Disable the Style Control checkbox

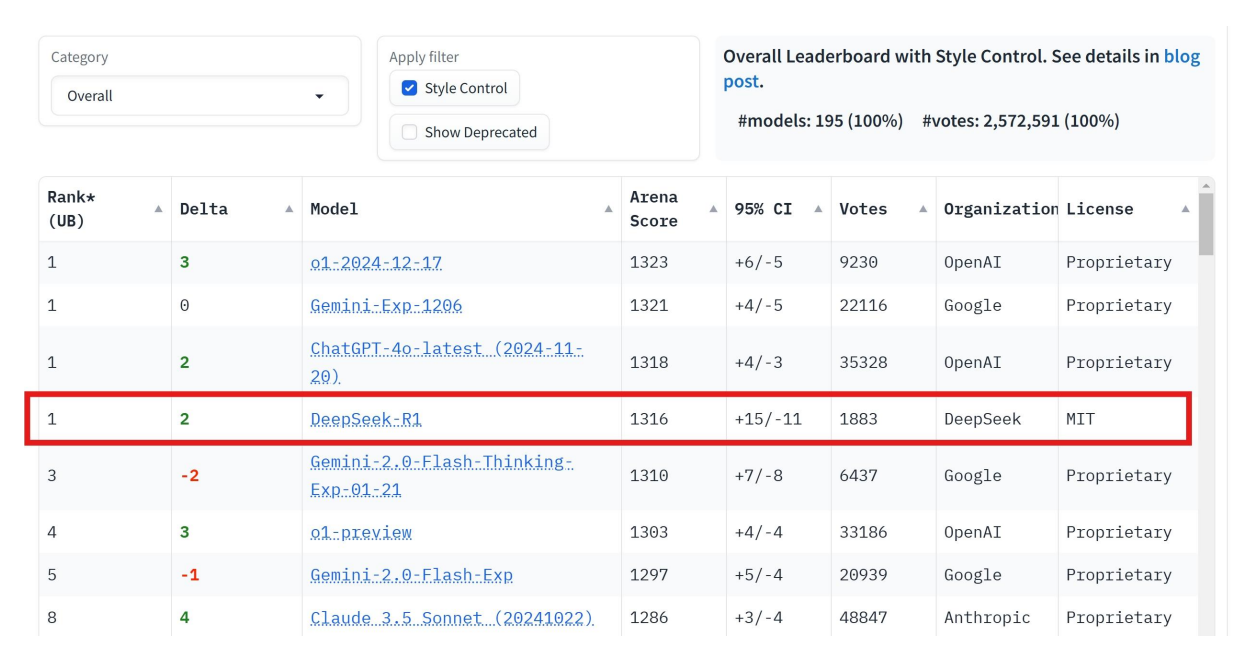(409, 88)
